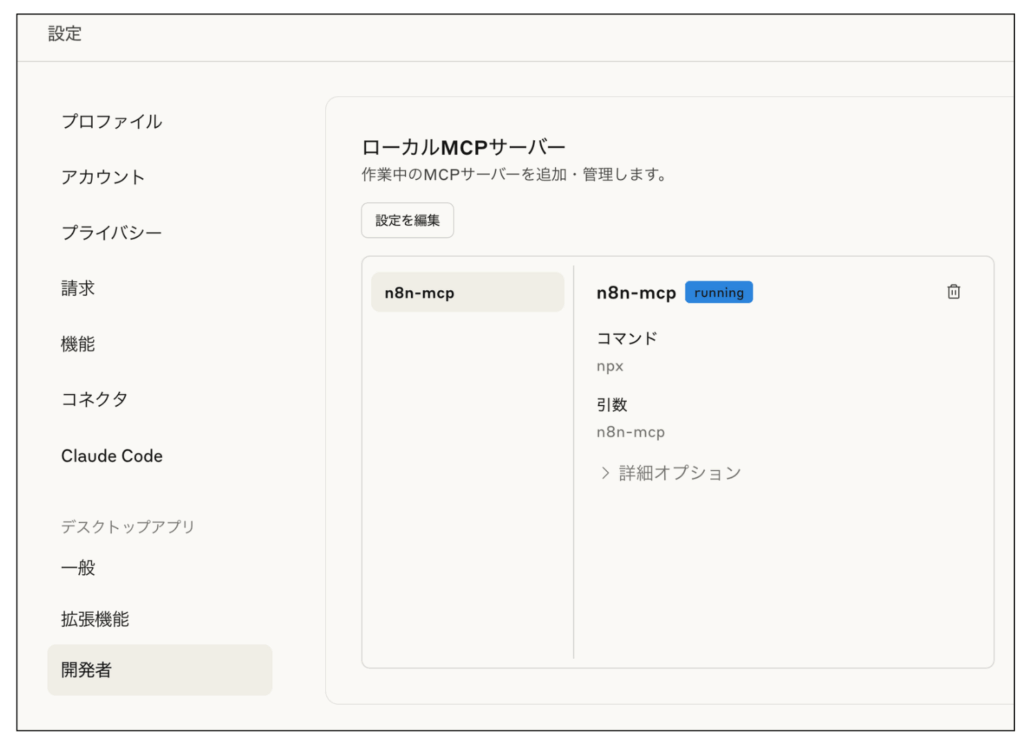The width and height of the screenshot is (1024, 742).
Task: Select n8n-mcp in the server list
Action: (467, 291)
